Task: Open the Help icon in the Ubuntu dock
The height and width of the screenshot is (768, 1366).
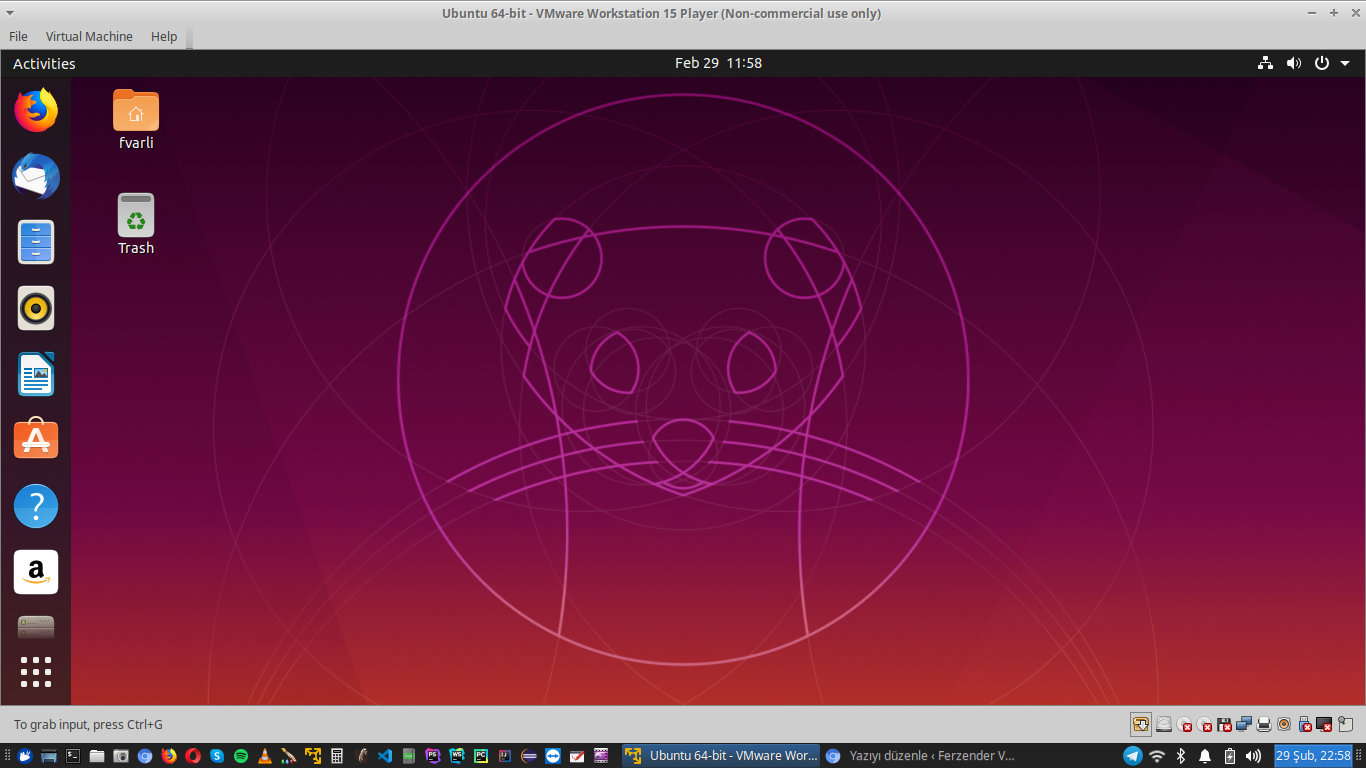Action: tap(36, 507)
